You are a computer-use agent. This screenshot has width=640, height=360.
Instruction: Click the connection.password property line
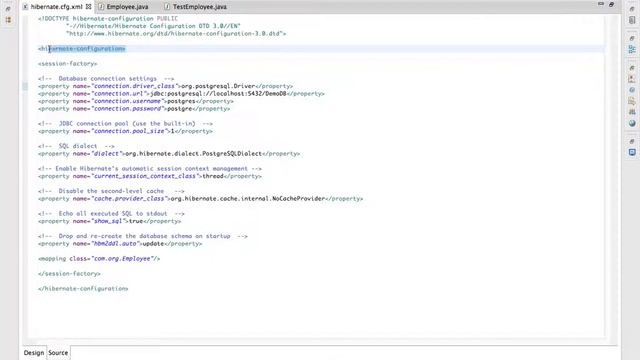click(134, 109)
